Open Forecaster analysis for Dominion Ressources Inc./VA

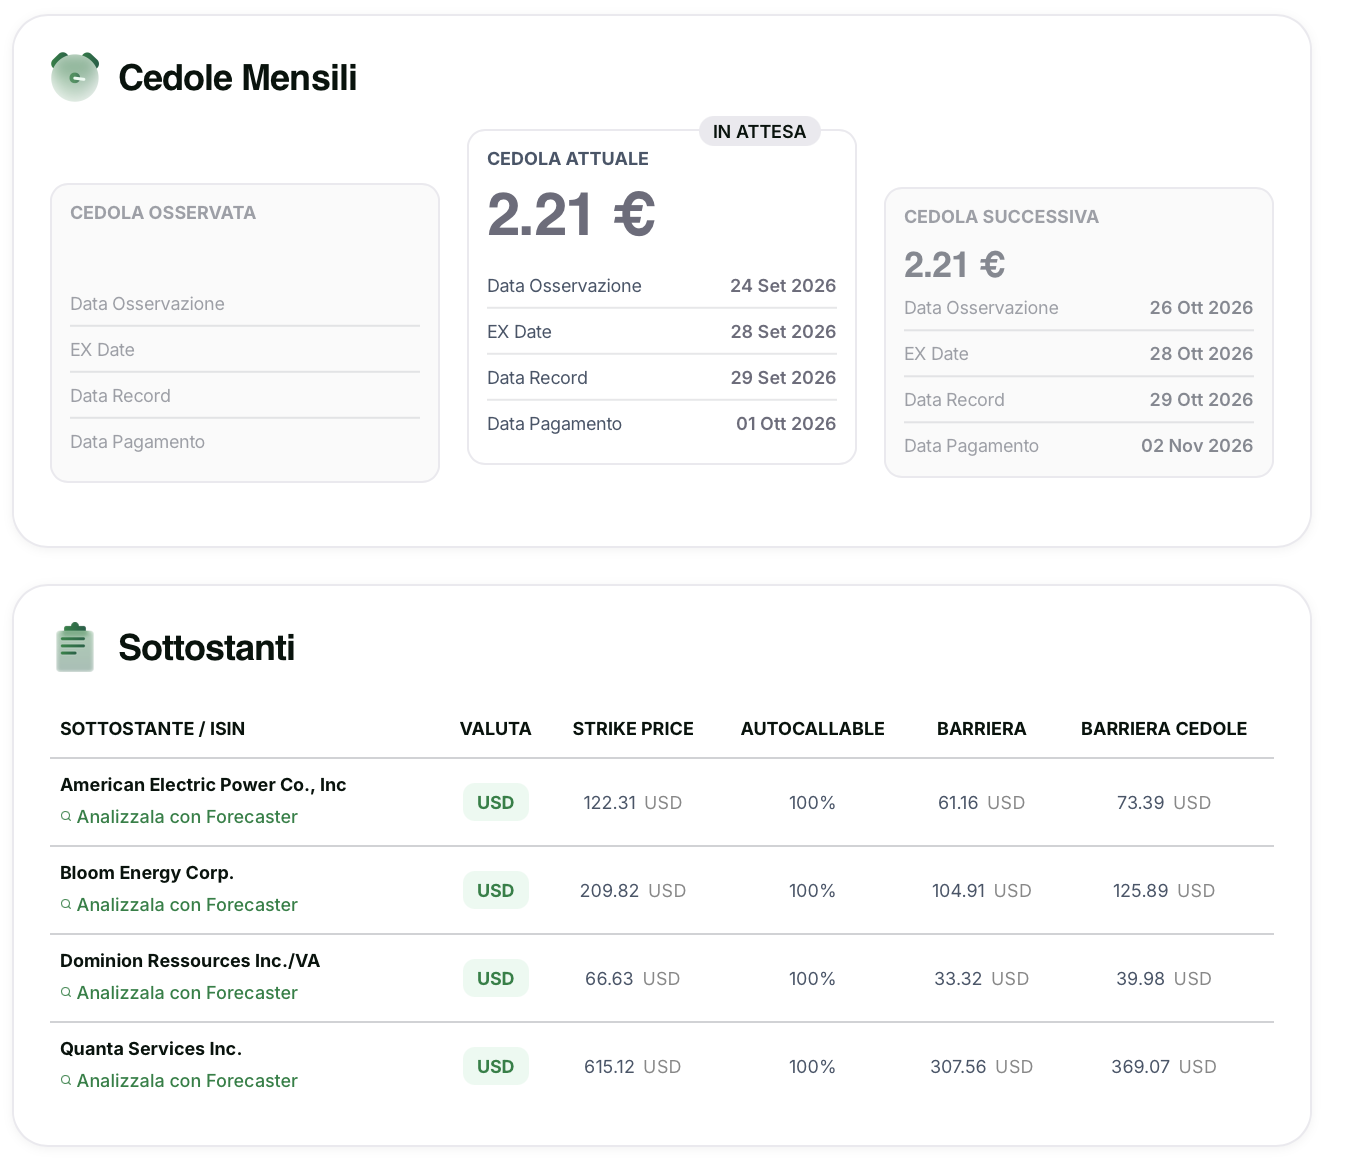pos(187,993)
